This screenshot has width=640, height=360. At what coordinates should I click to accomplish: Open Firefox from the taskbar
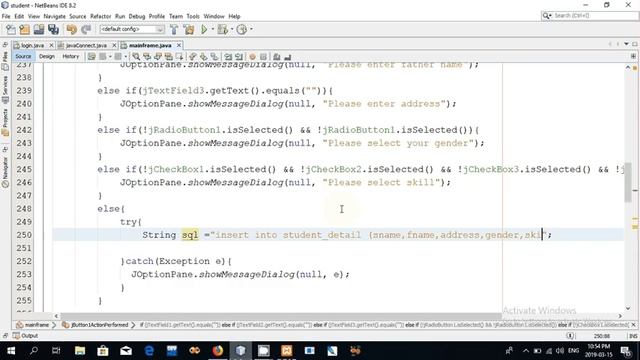tap(218, 351)
